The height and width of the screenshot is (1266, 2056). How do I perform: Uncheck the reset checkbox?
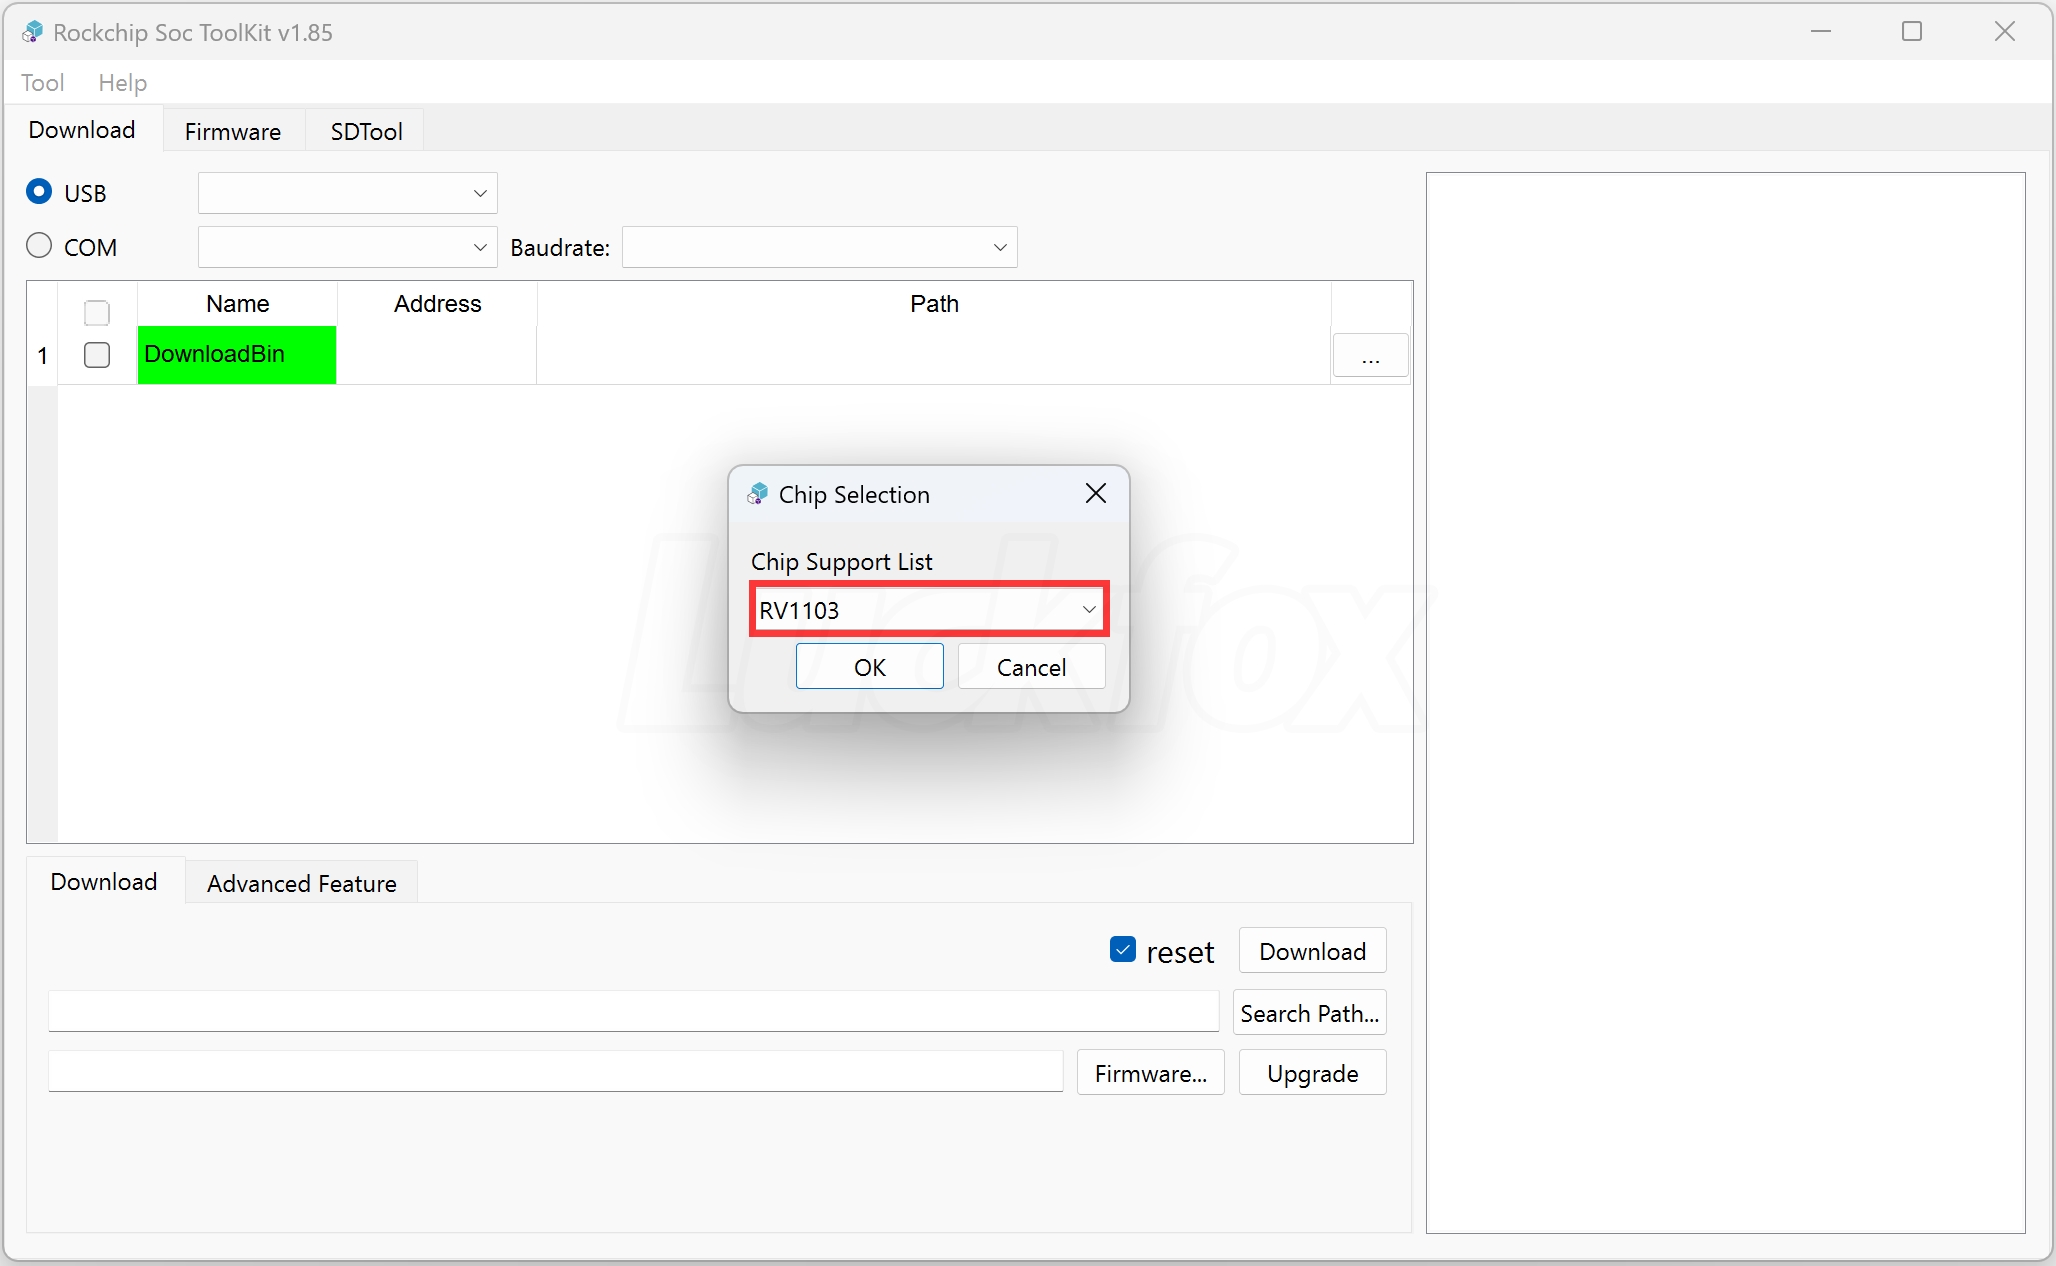tap(1122, 950)
